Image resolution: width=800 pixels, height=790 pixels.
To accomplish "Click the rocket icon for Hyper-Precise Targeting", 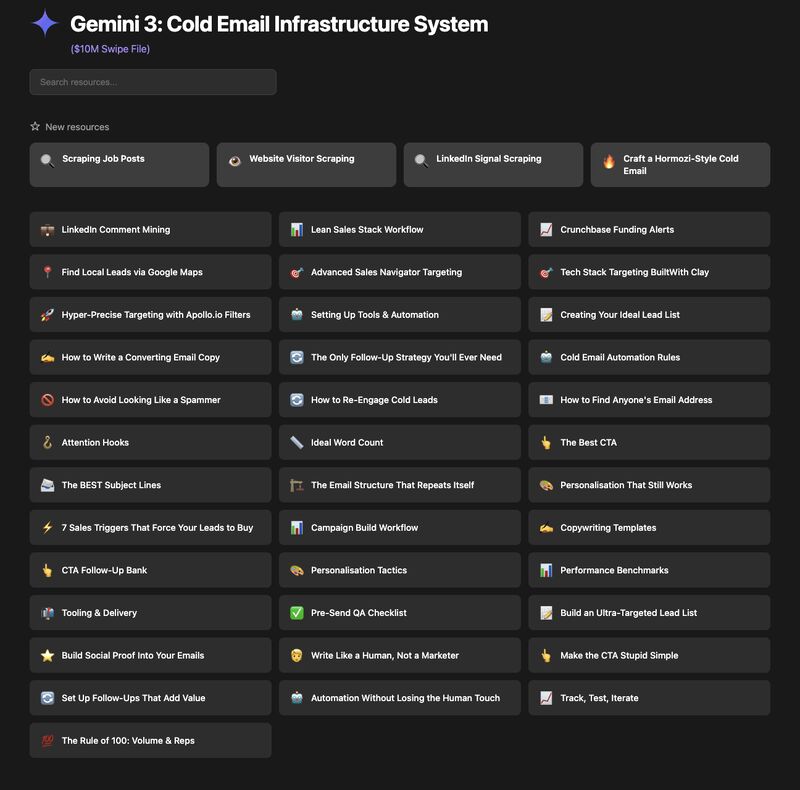I will point(47,315).
